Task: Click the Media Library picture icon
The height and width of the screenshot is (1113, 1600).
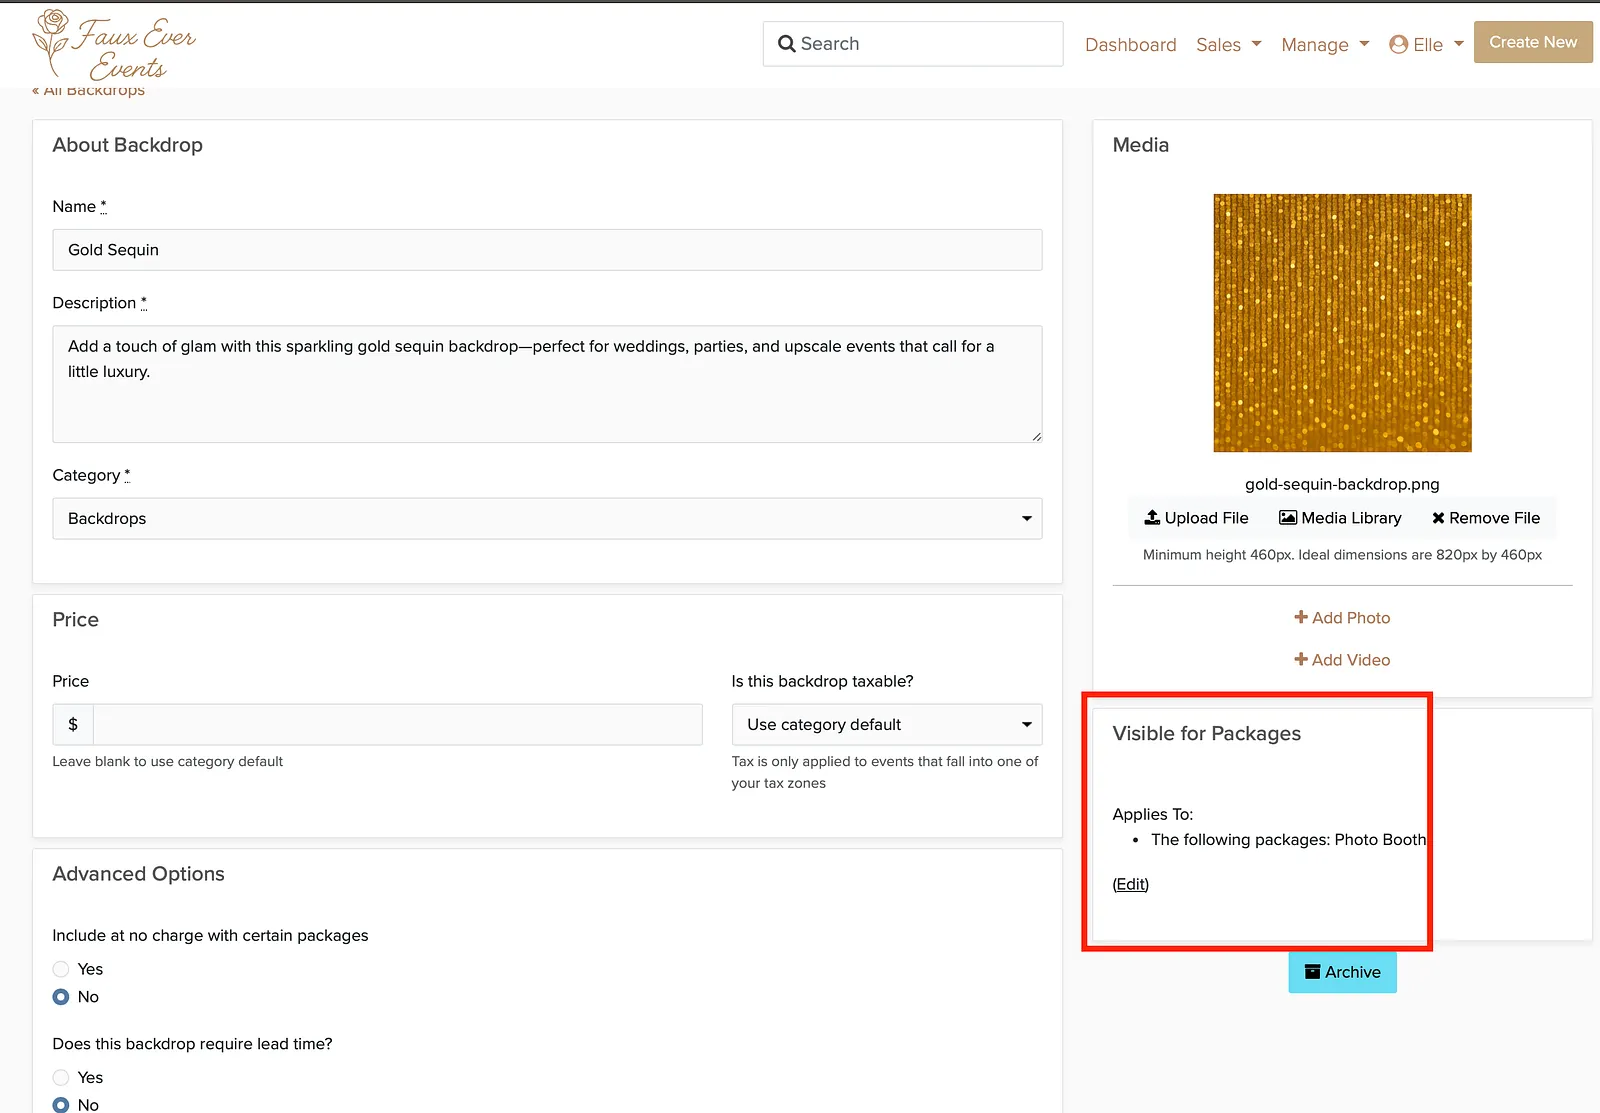Action: (1288, 518)
